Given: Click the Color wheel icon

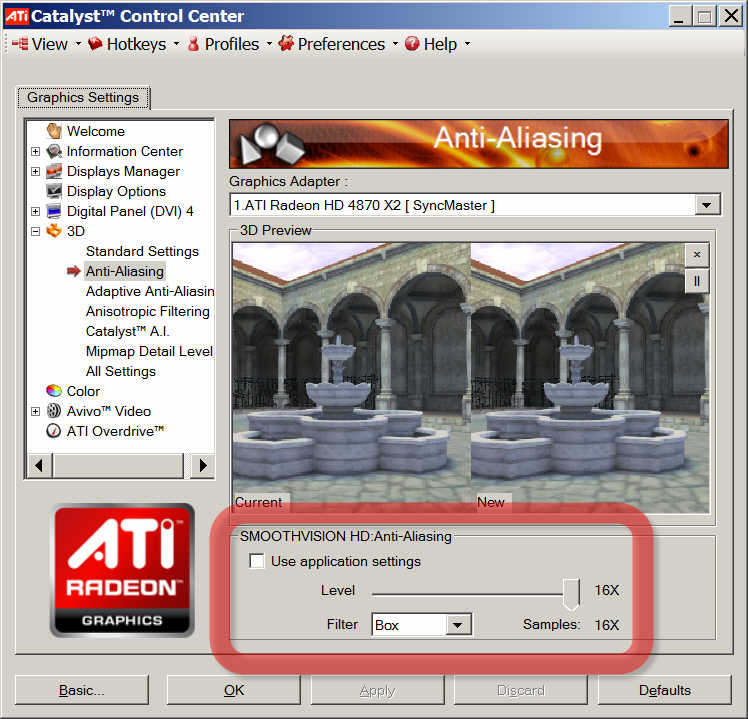Looking at the screenshot, I should [54, 391].
